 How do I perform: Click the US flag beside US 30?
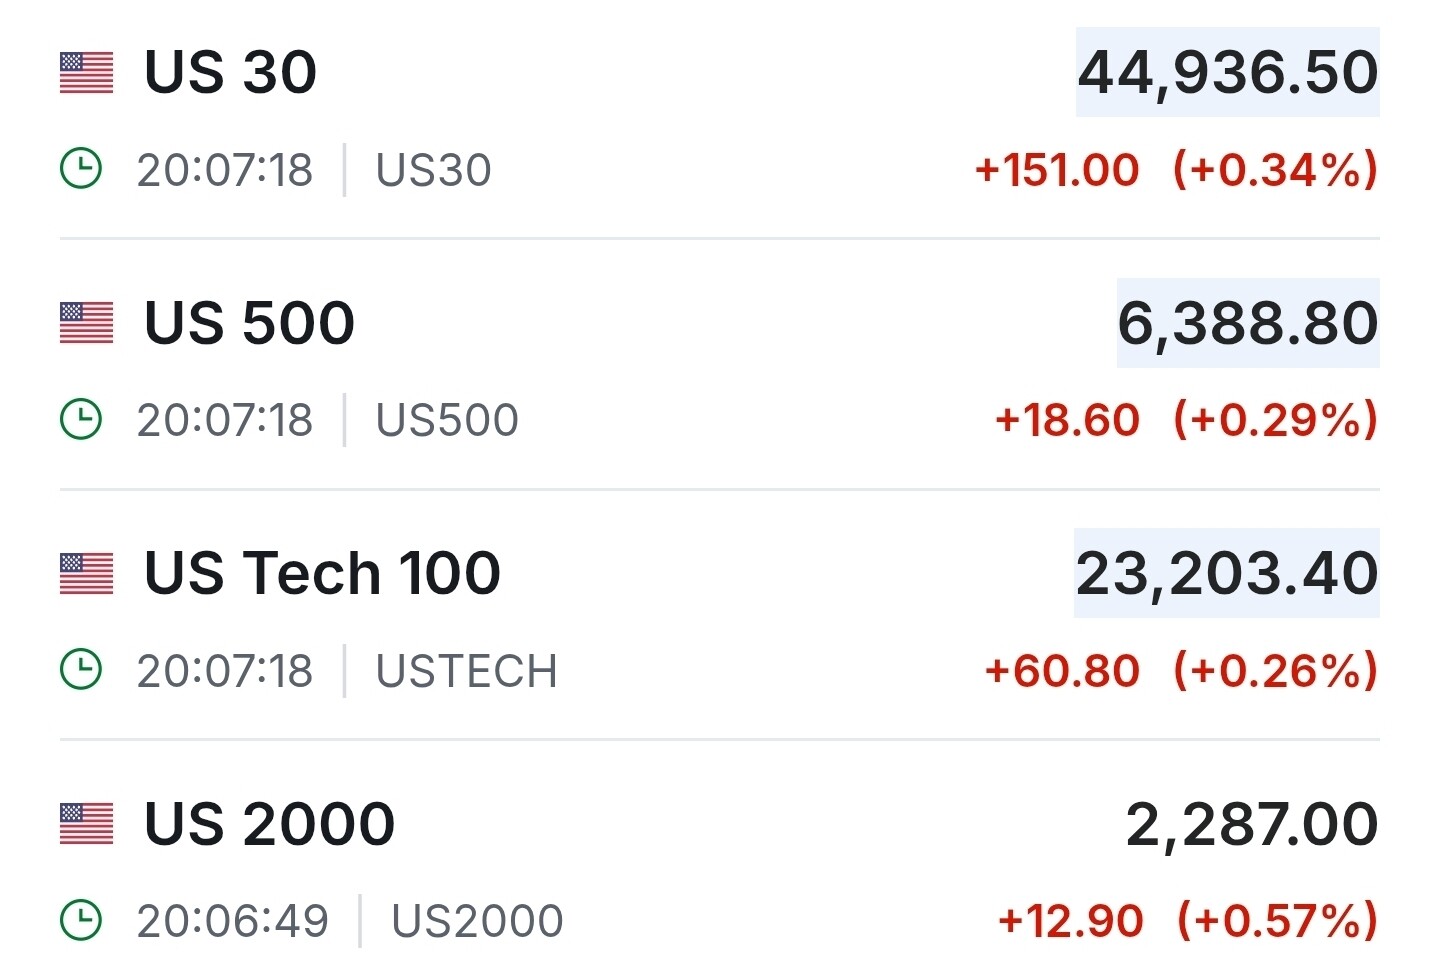(x=86, y=73)
